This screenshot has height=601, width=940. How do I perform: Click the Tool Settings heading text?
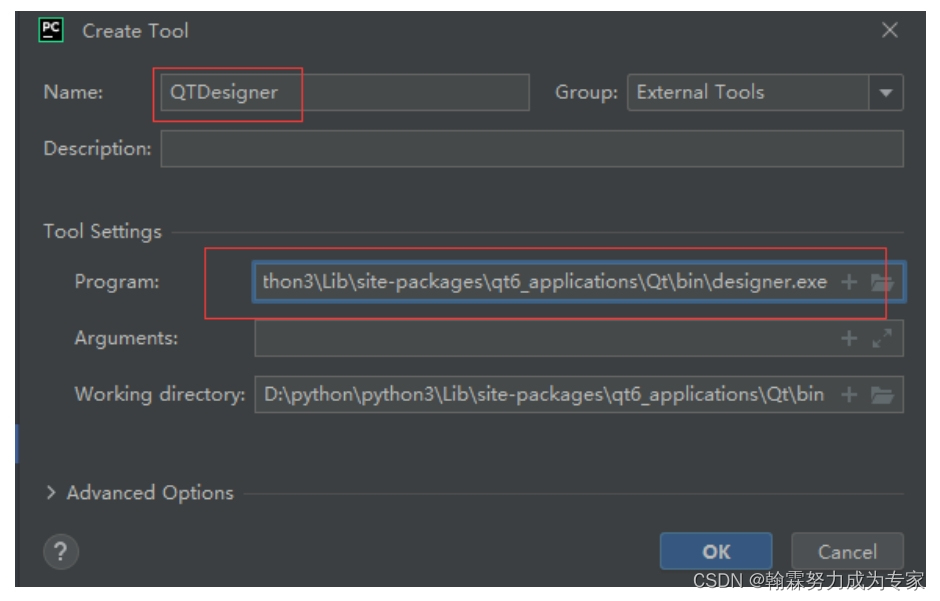tap(103, 231)
